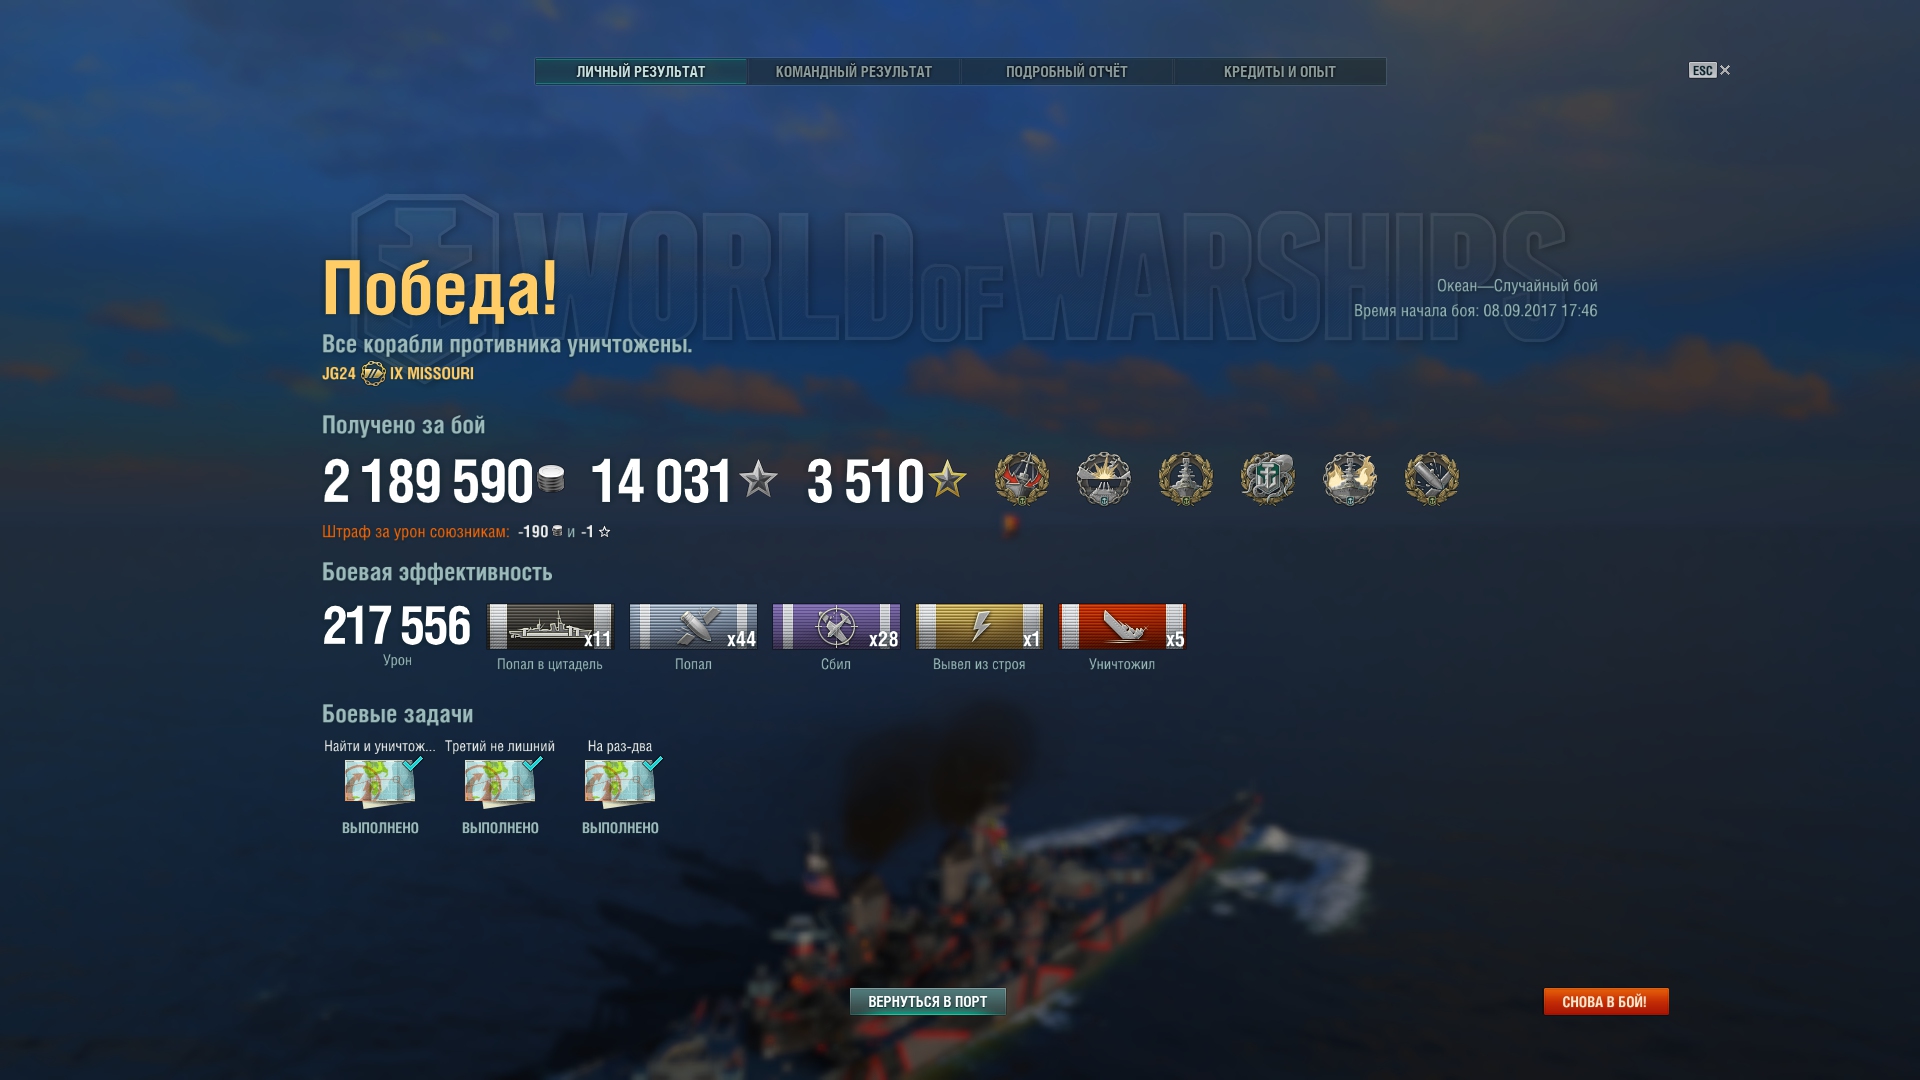
Task: Click the Вывел из строя x1 ribbon
Action: tap(979, 627)
